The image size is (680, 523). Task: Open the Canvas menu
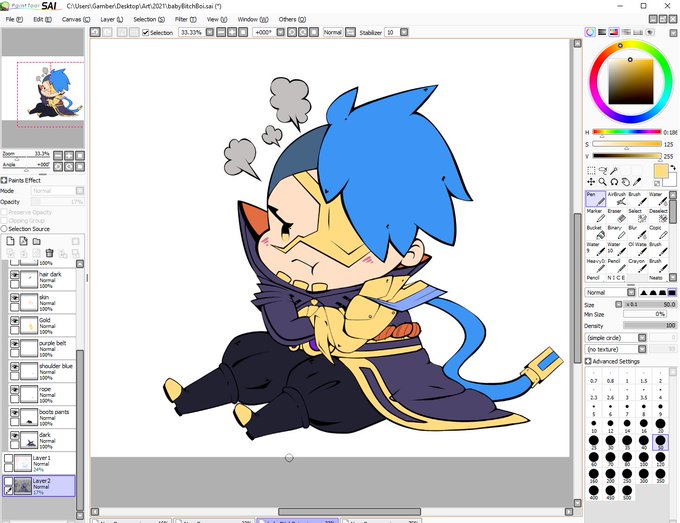tap(76, 20)
